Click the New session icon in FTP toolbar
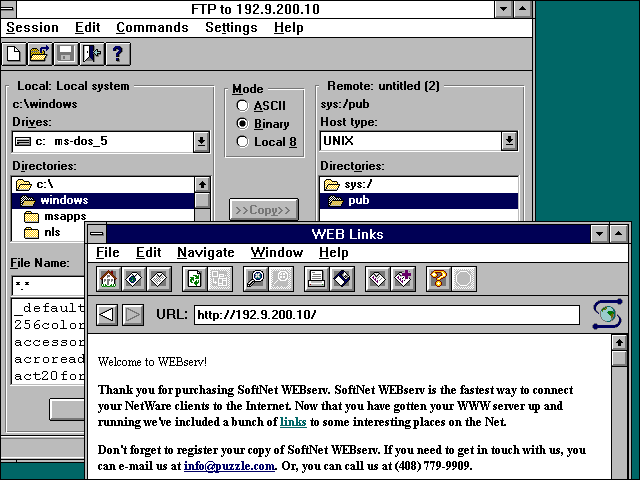The height and width of the screenshot is (480, 640). (14, 54)
